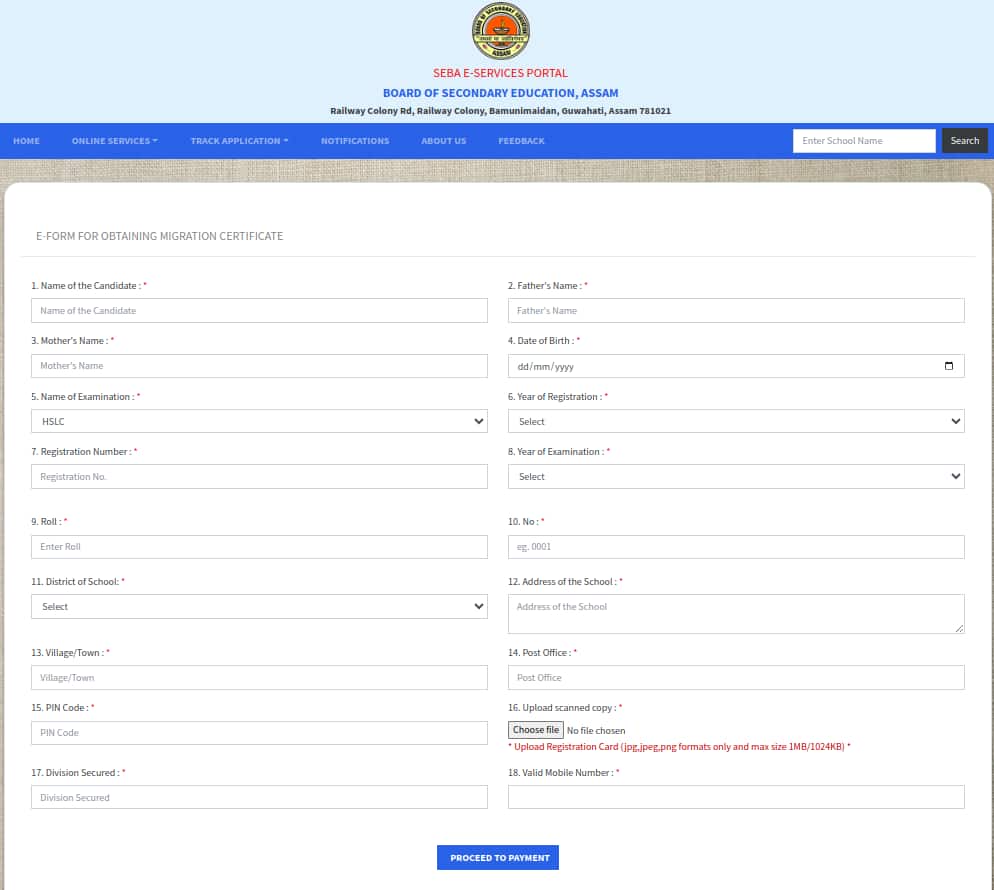Go to the Home page
This screenshot has width=994, height=890.
(x=27, y=141)
